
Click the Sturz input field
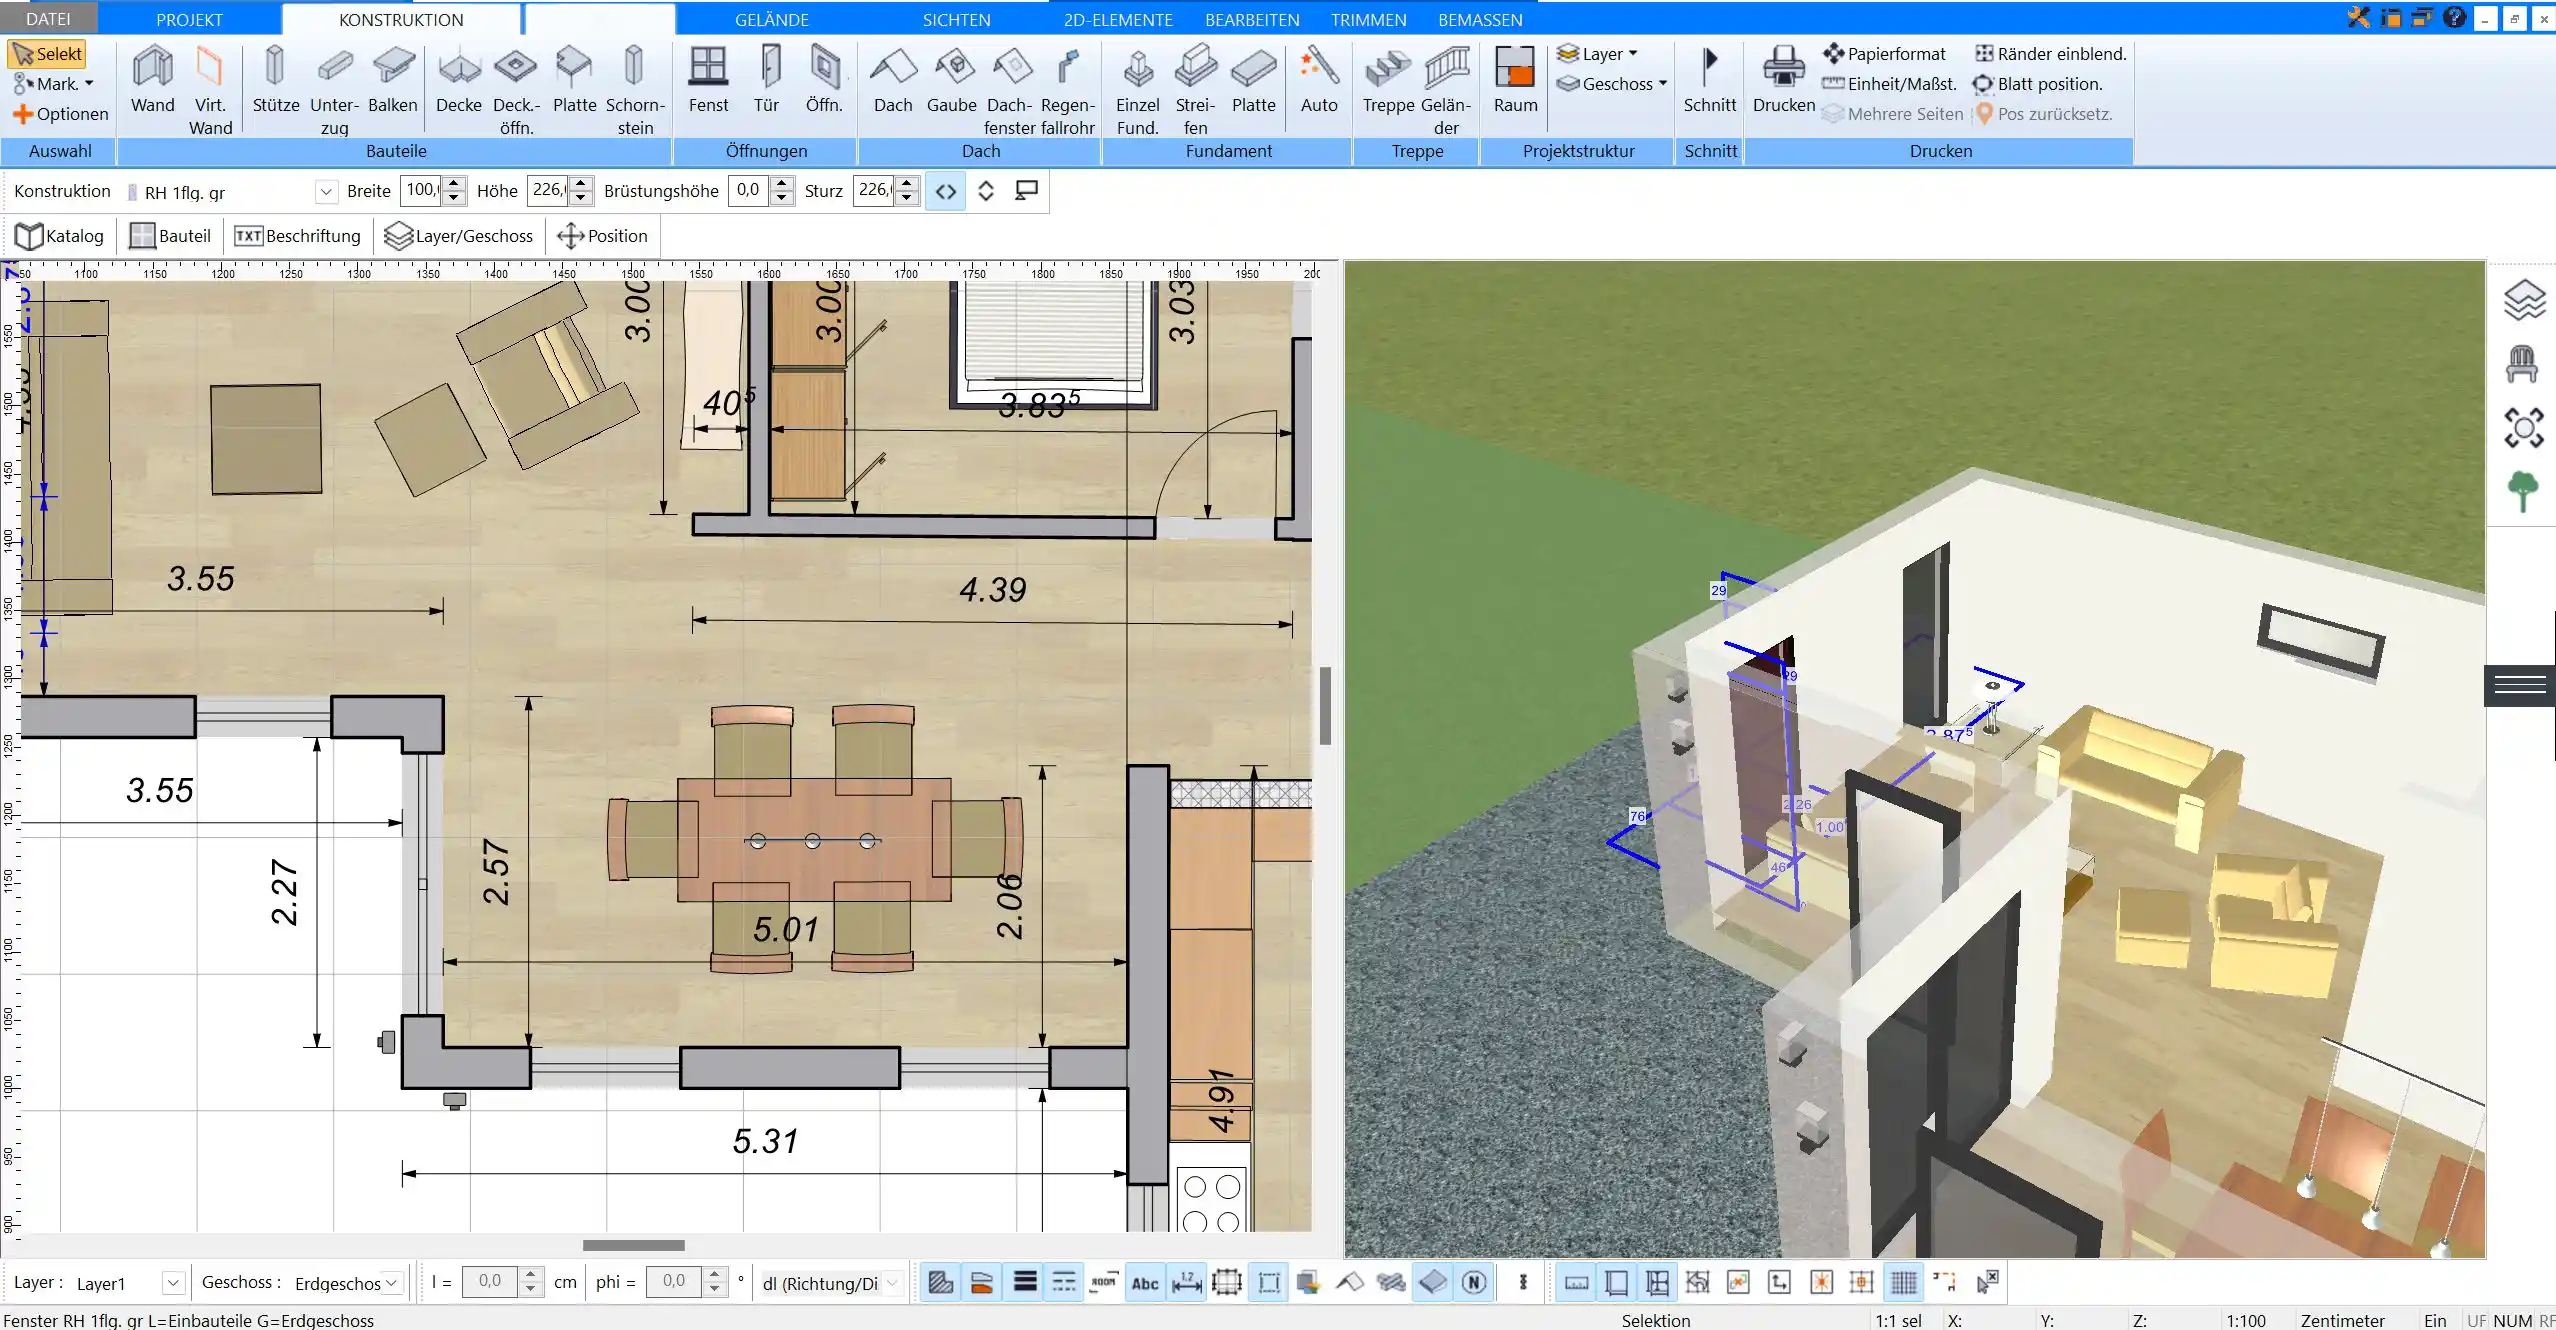[x=873, y=190]
